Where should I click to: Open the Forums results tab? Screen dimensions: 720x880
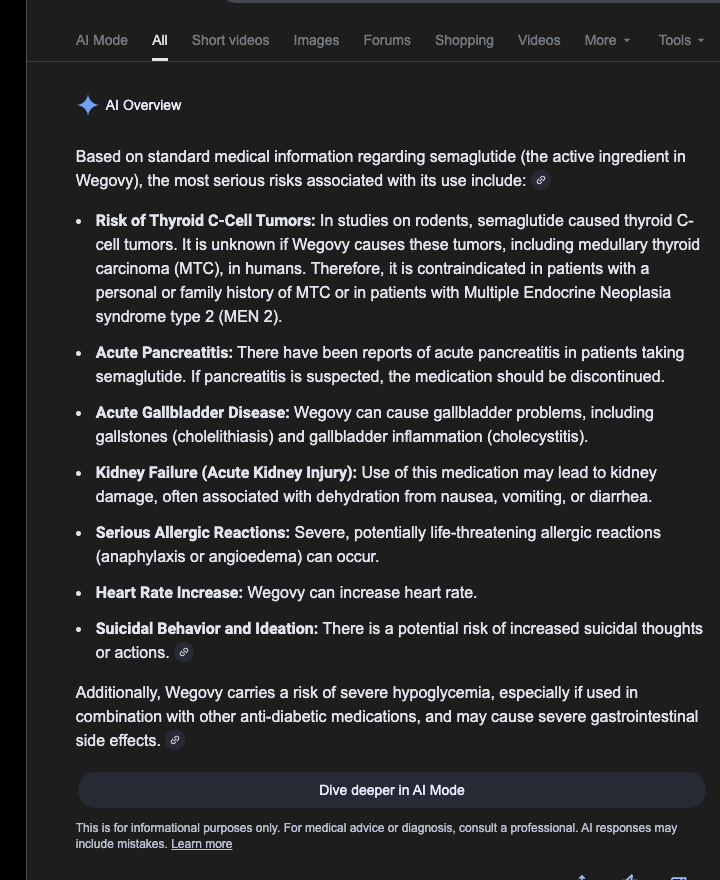pyautogui.click(x=387, y=40)
